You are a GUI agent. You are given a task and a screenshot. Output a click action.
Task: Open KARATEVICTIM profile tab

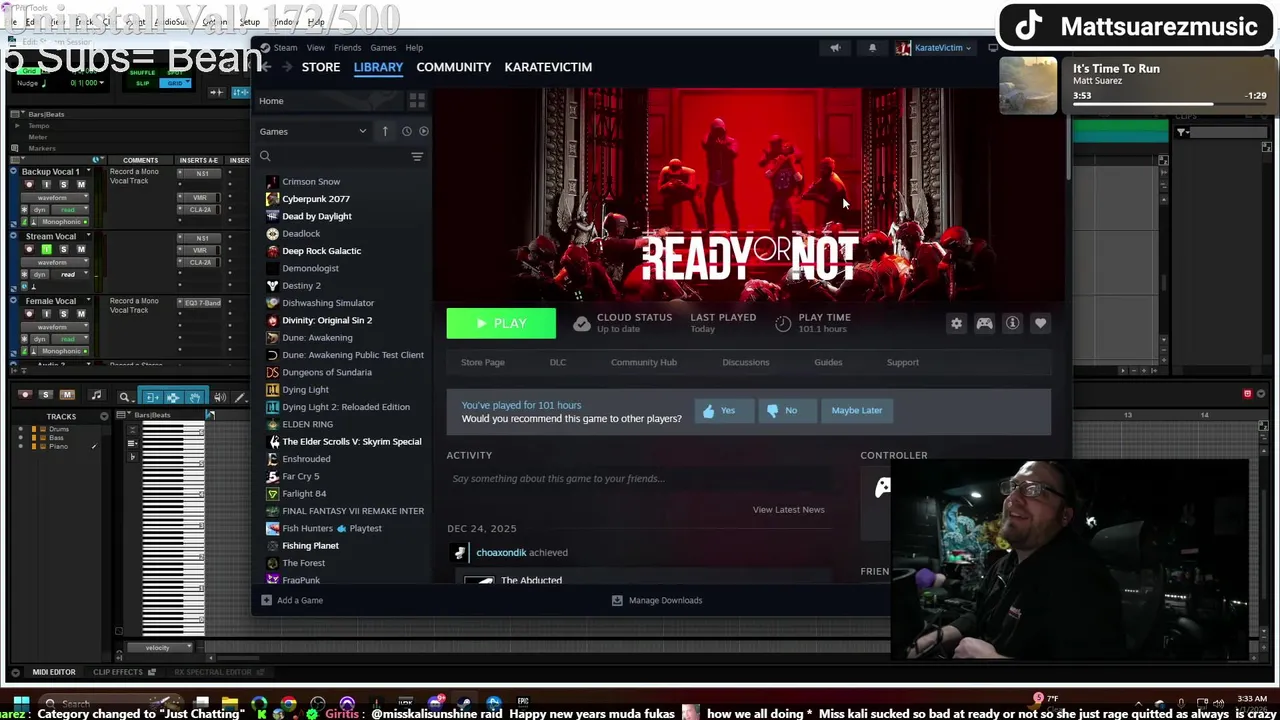click(548, 67)
